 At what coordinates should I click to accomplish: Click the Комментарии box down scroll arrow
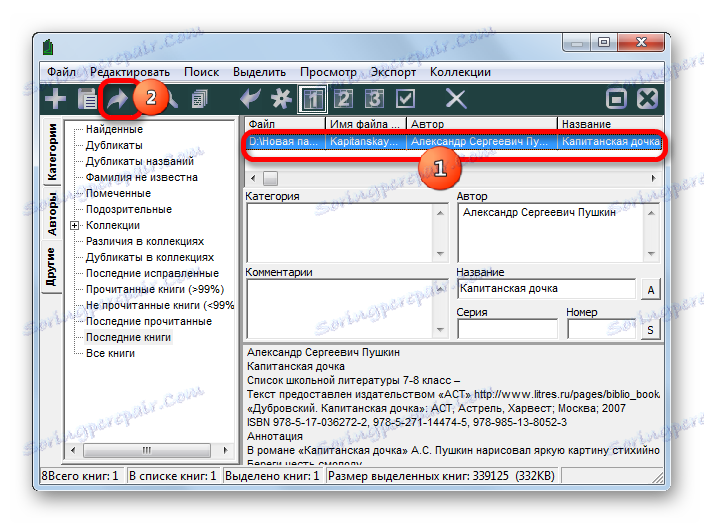pos(440,330)
